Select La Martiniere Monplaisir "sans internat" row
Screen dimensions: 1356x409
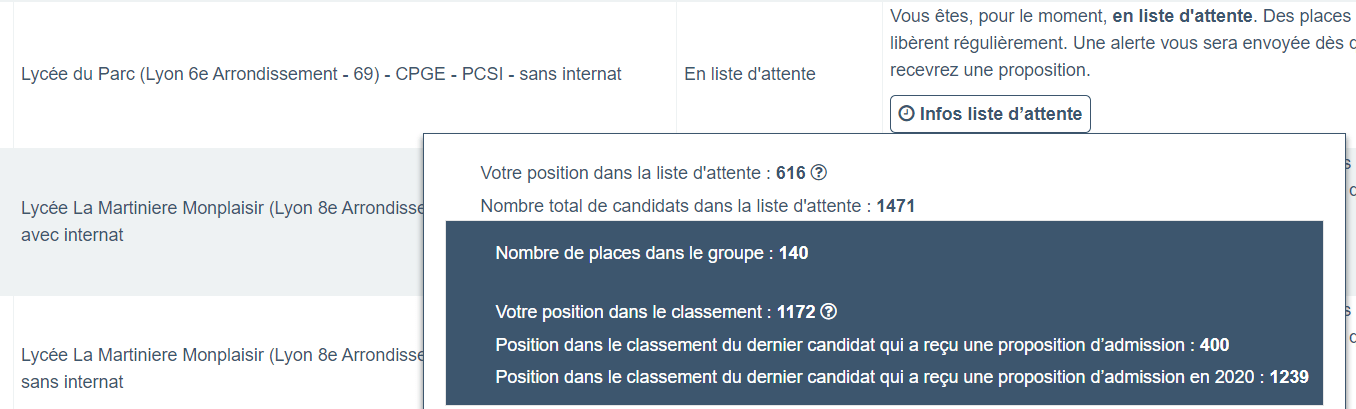pos(222,368)
